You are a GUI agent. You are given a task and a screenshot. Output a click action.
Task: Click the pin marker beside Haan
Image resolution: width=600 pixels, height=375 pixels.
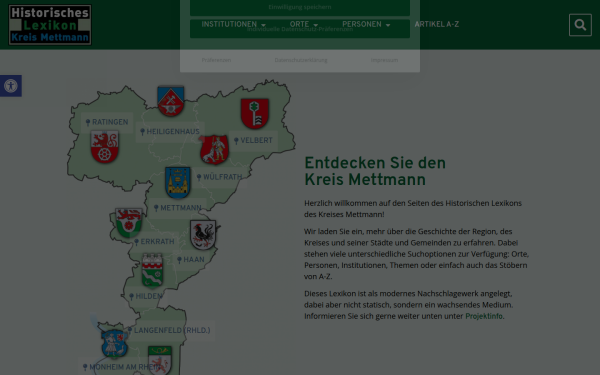[179, 260]
